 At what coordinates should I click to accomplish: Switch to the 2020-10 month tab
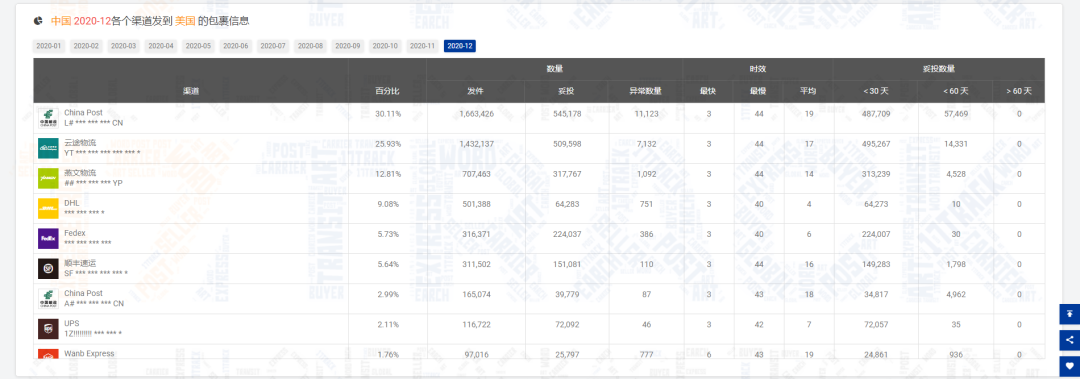(x=384, y=46)
